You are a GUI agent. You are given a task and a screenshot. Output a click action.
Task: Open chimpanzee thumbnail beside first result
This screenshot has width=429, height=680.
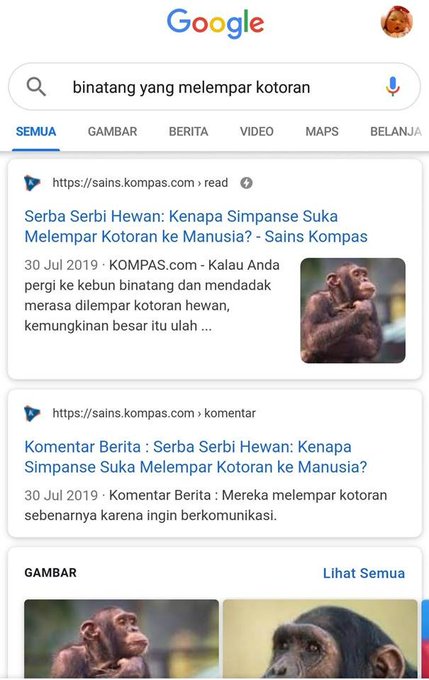coord(353,311)
